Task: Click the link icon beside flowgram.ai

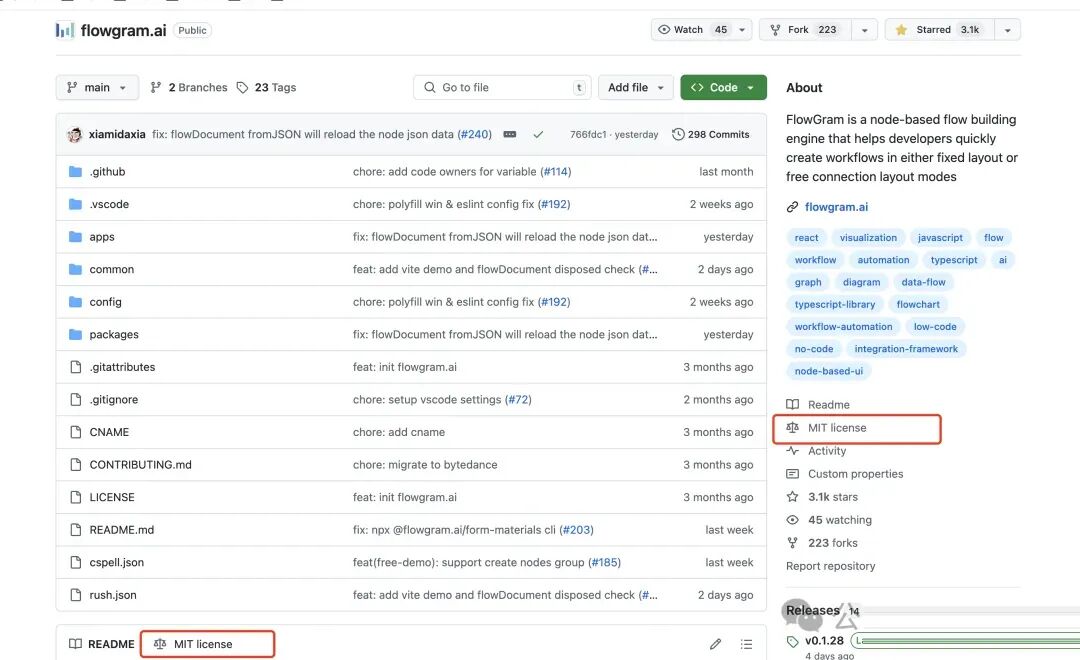Action: tap(792, 207)
